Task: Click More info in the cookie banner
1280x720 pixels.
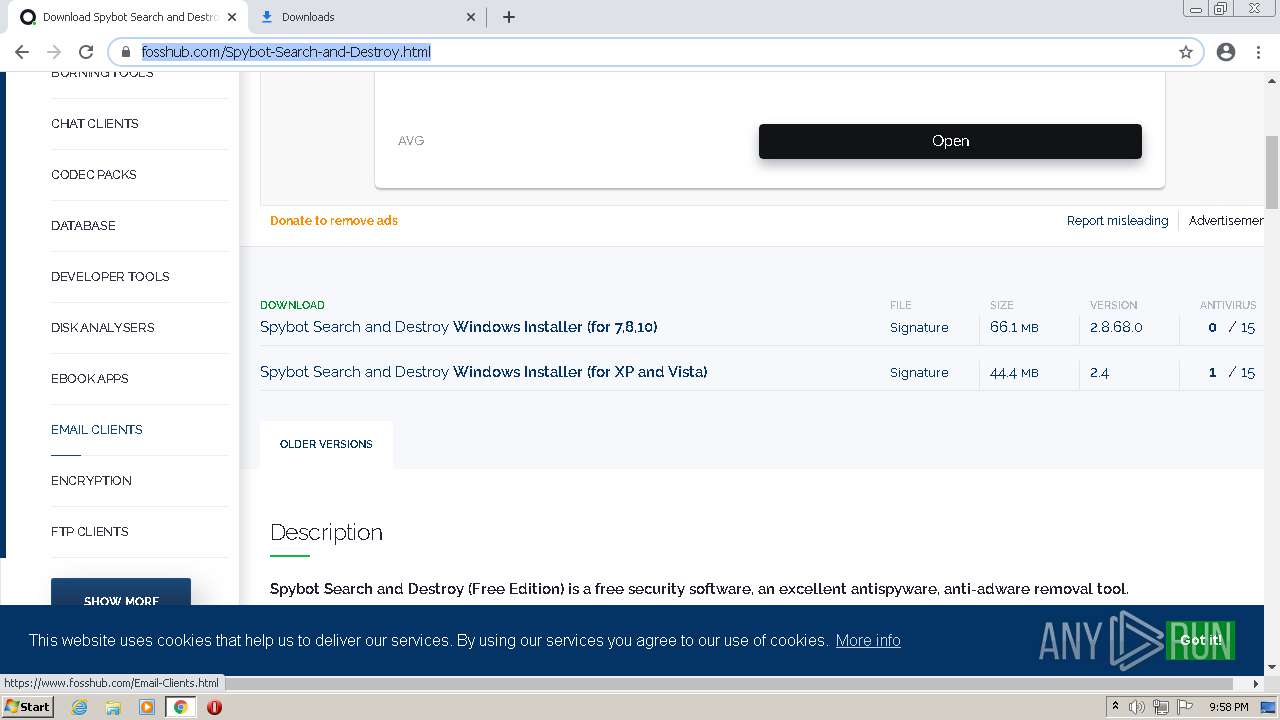Action: (868, 641)
